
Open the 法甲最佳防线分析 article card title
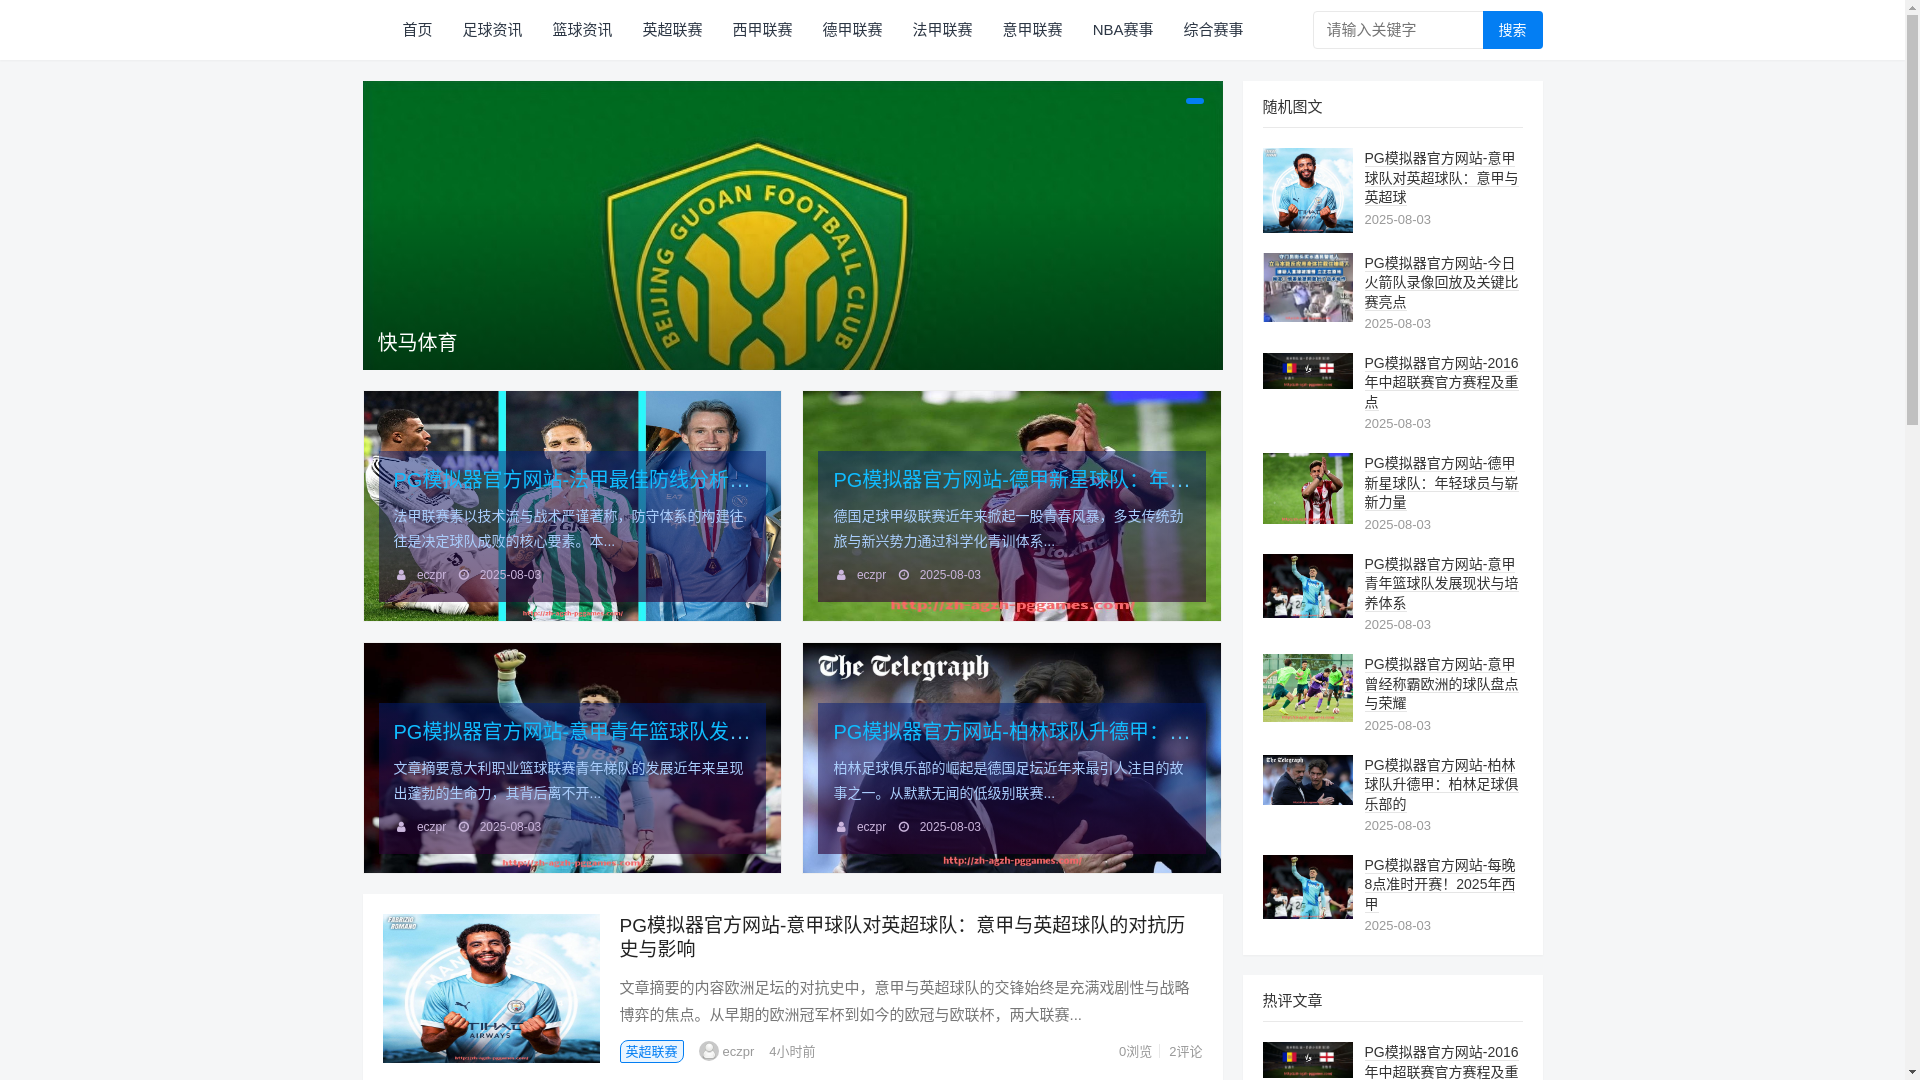pyautogui.click(x=572, y=479)
